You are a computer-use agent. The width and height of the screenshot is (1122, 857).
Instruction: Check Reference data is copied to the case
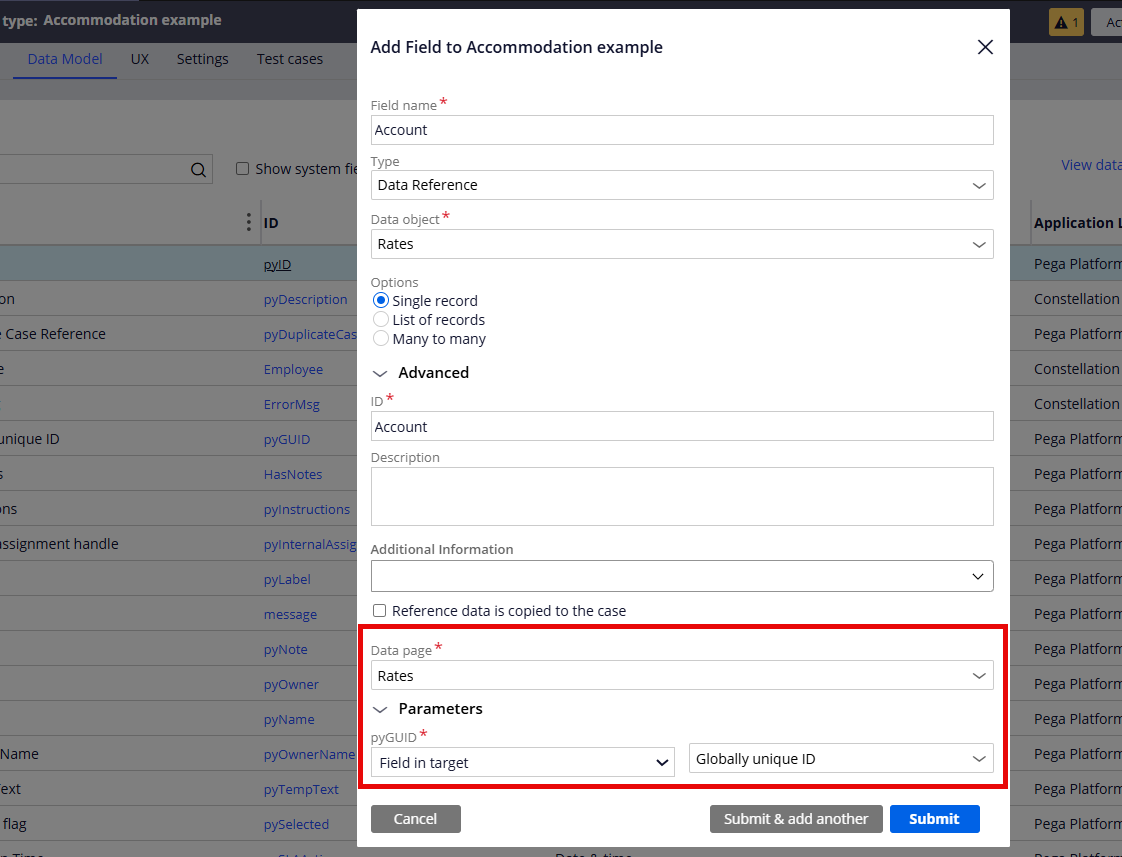point(379,611)
